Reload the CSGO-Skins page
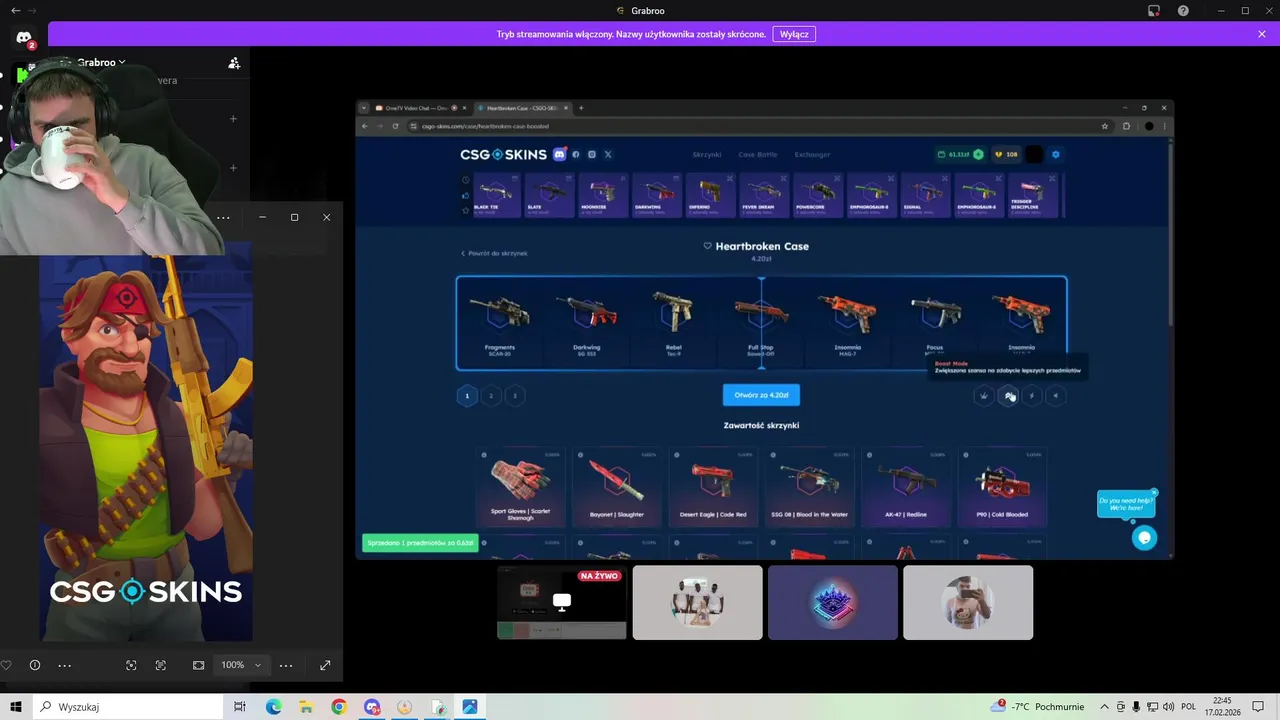The image size is (1280, 720). (396, 126)
